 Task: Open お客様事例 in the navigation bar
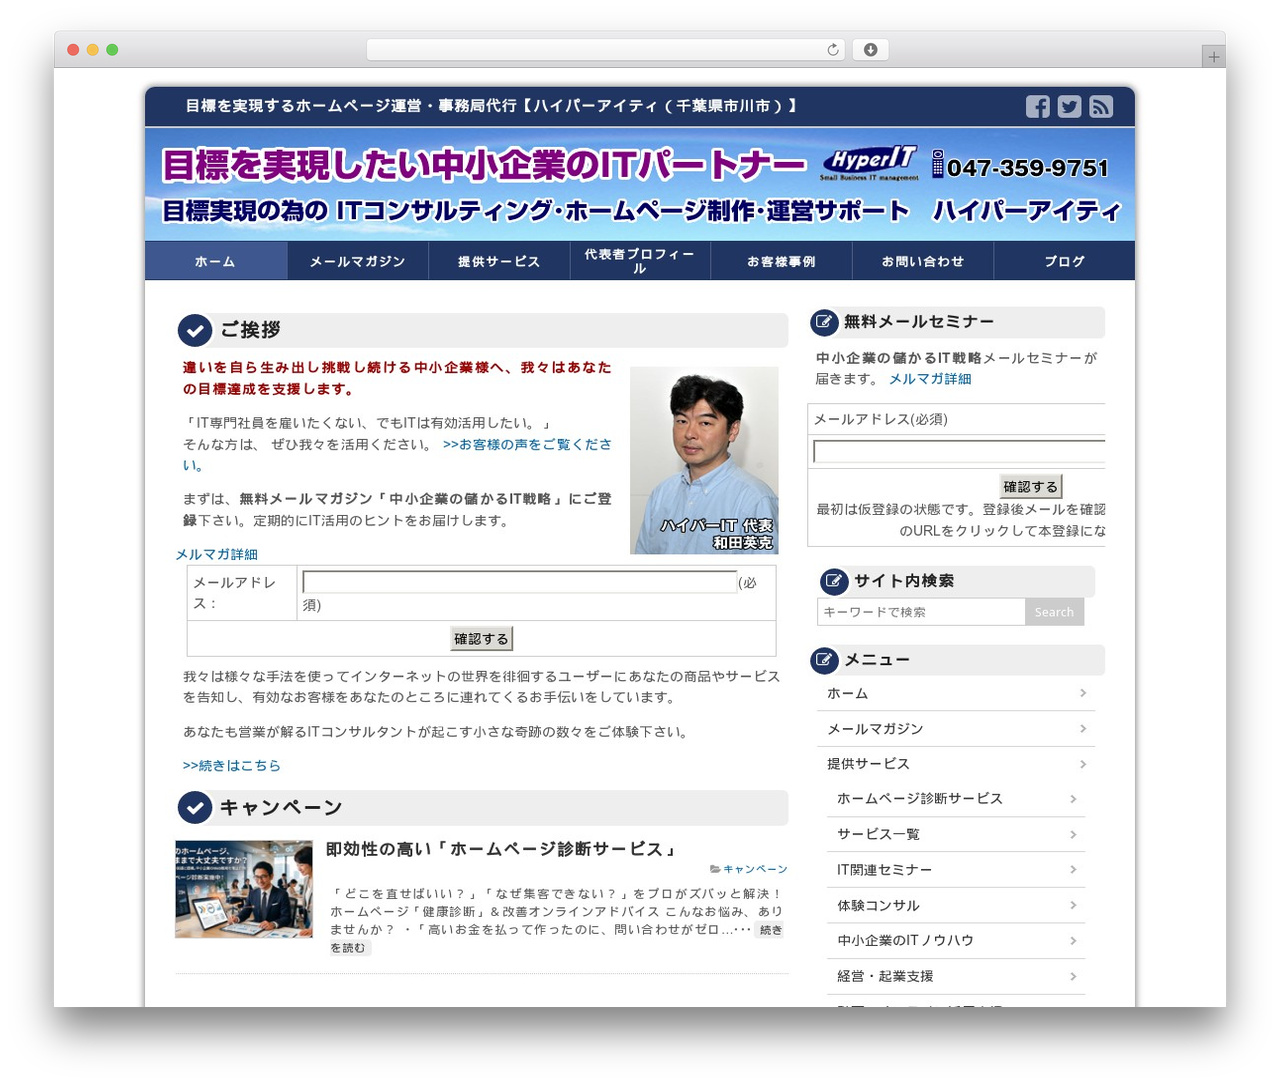coord(781,261)
